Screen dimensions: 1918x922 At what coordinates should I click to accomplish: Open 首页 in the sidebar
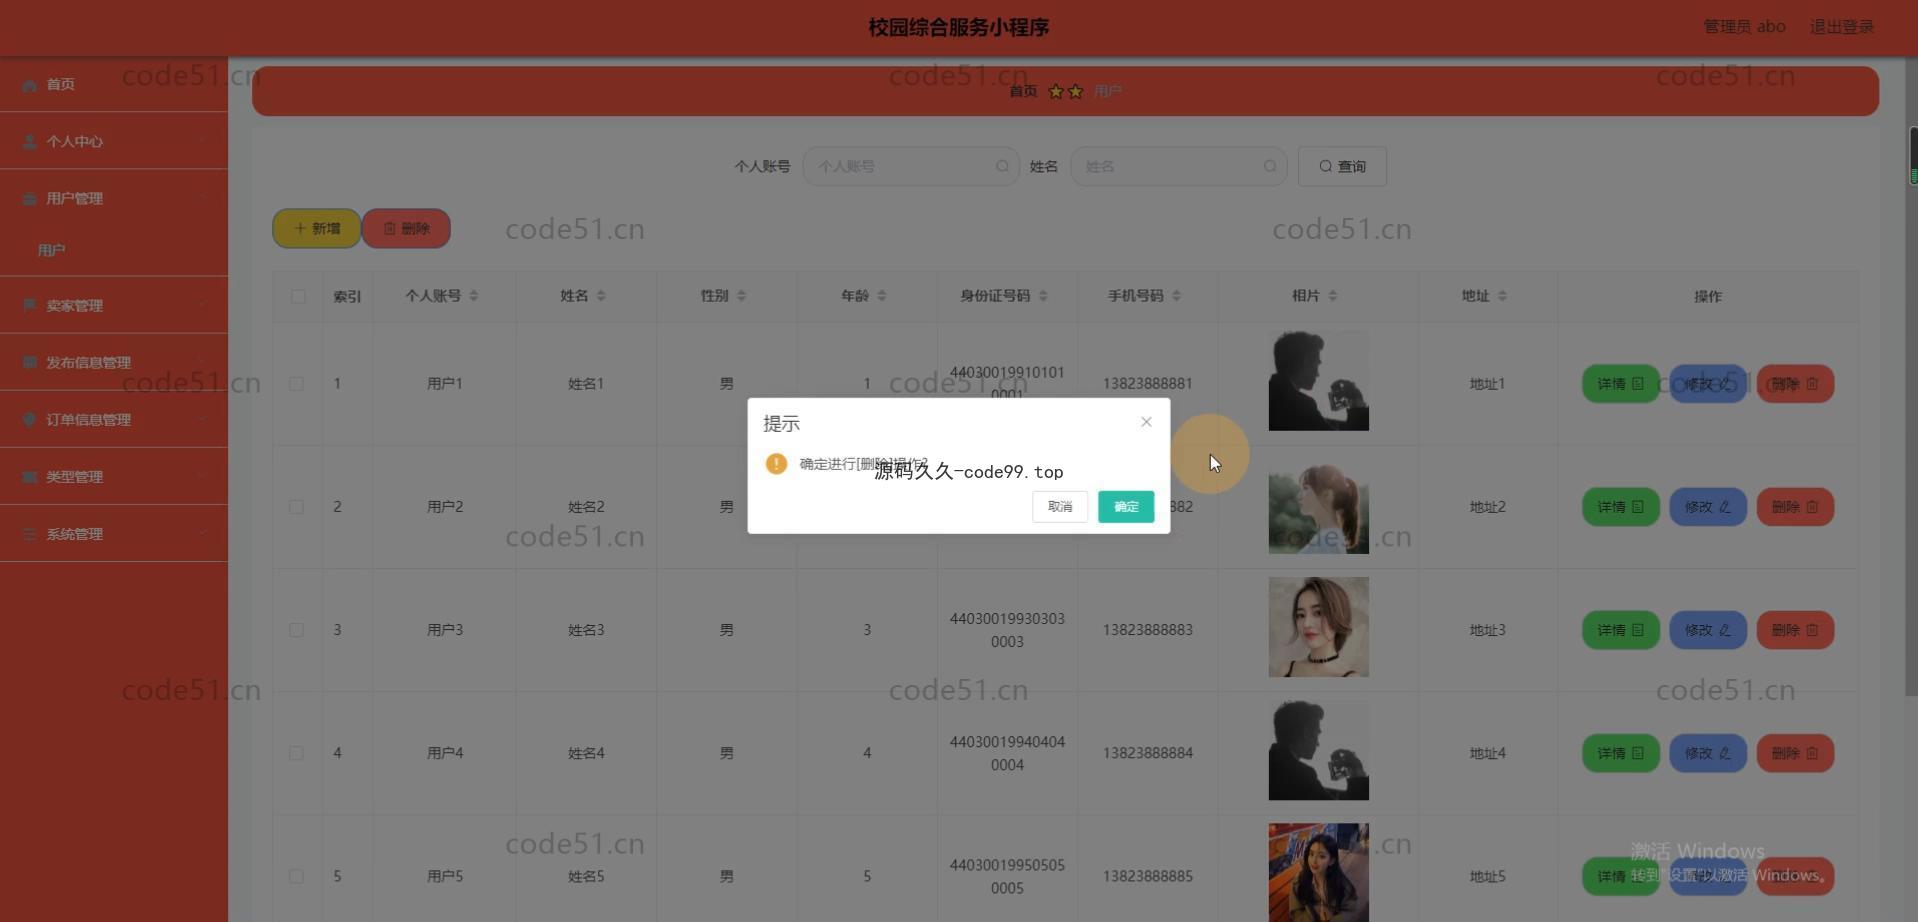[x=114, y=84]
